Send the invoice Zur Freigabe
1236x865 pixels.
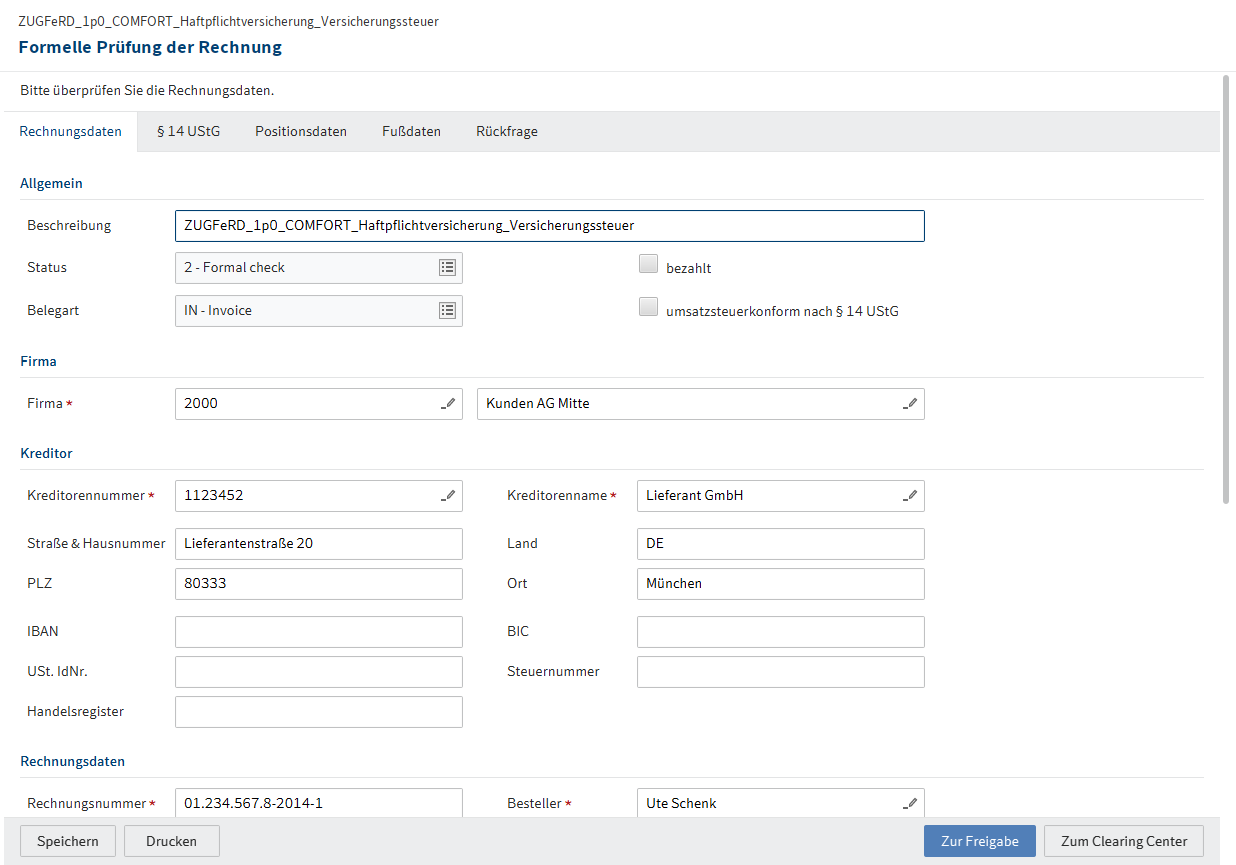980,841
